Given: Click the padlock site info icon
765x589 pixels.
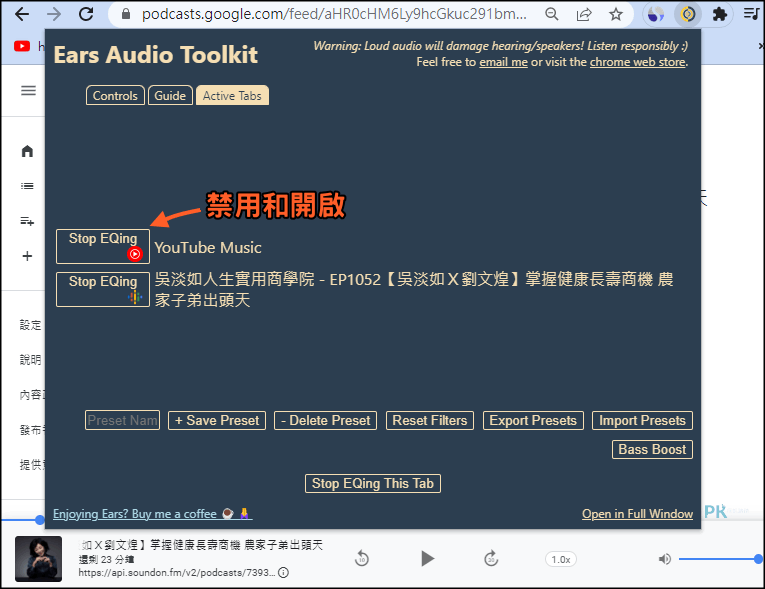Looking at the screenshot, I should 126,14.
